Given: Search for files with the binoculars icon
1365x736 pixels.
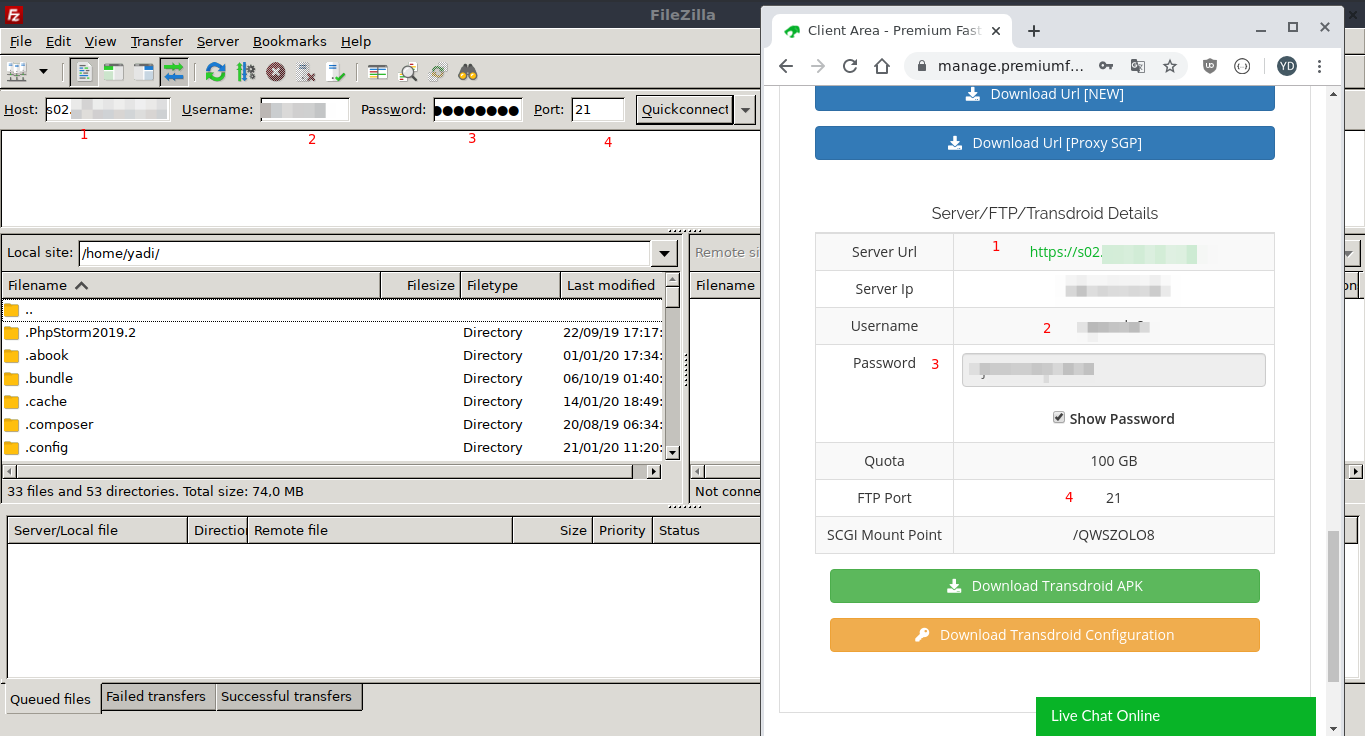Looking at the screenshot, I should (467, 72).
